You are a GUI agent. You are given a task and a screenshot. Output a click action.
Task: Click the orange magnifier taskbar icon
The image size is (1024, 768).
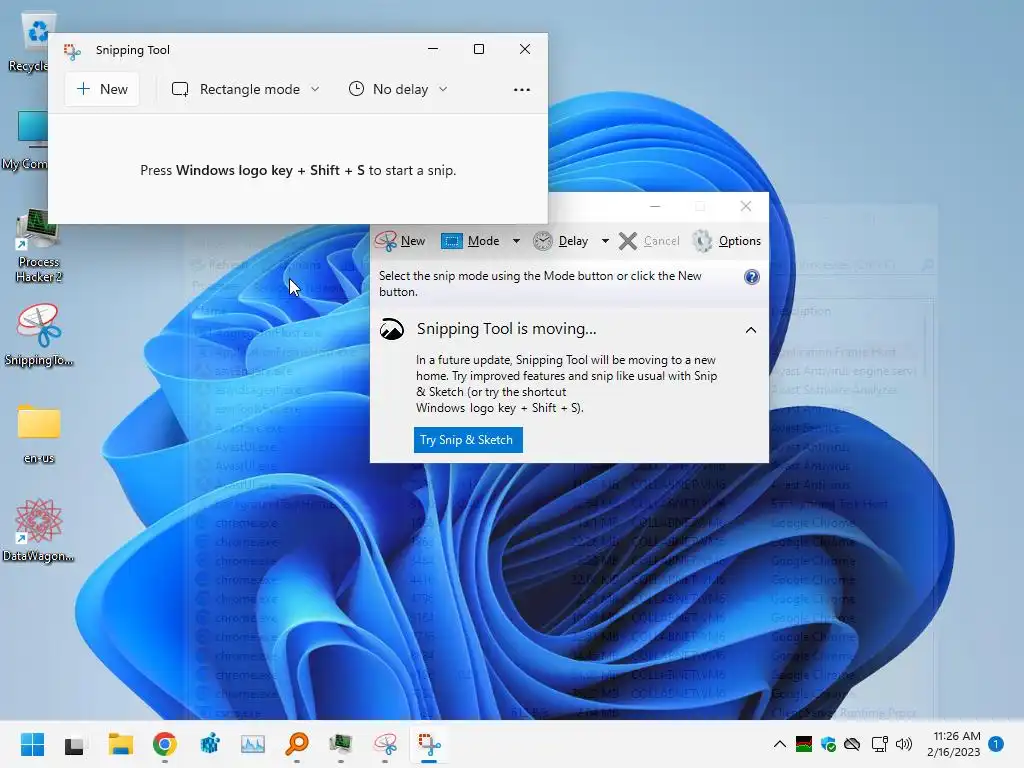click(297, 744)
